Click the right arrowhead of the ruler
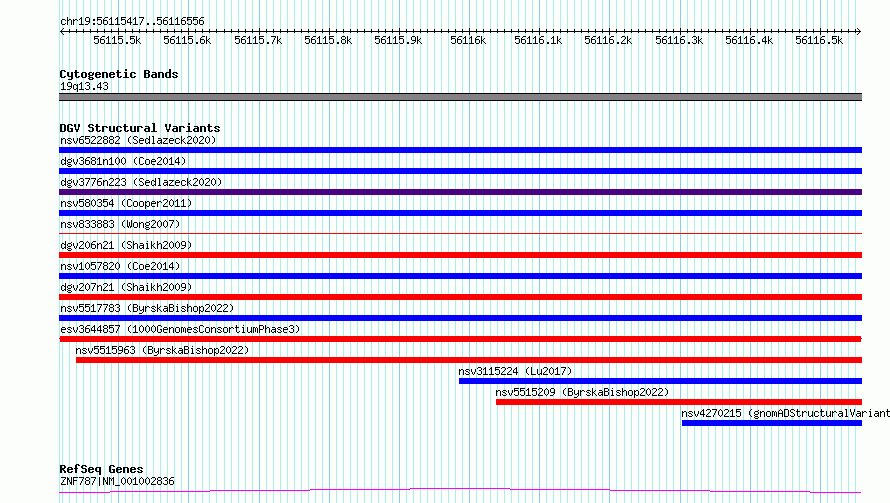The width and height of the screenshot is (890, 503). coord(859,32)
